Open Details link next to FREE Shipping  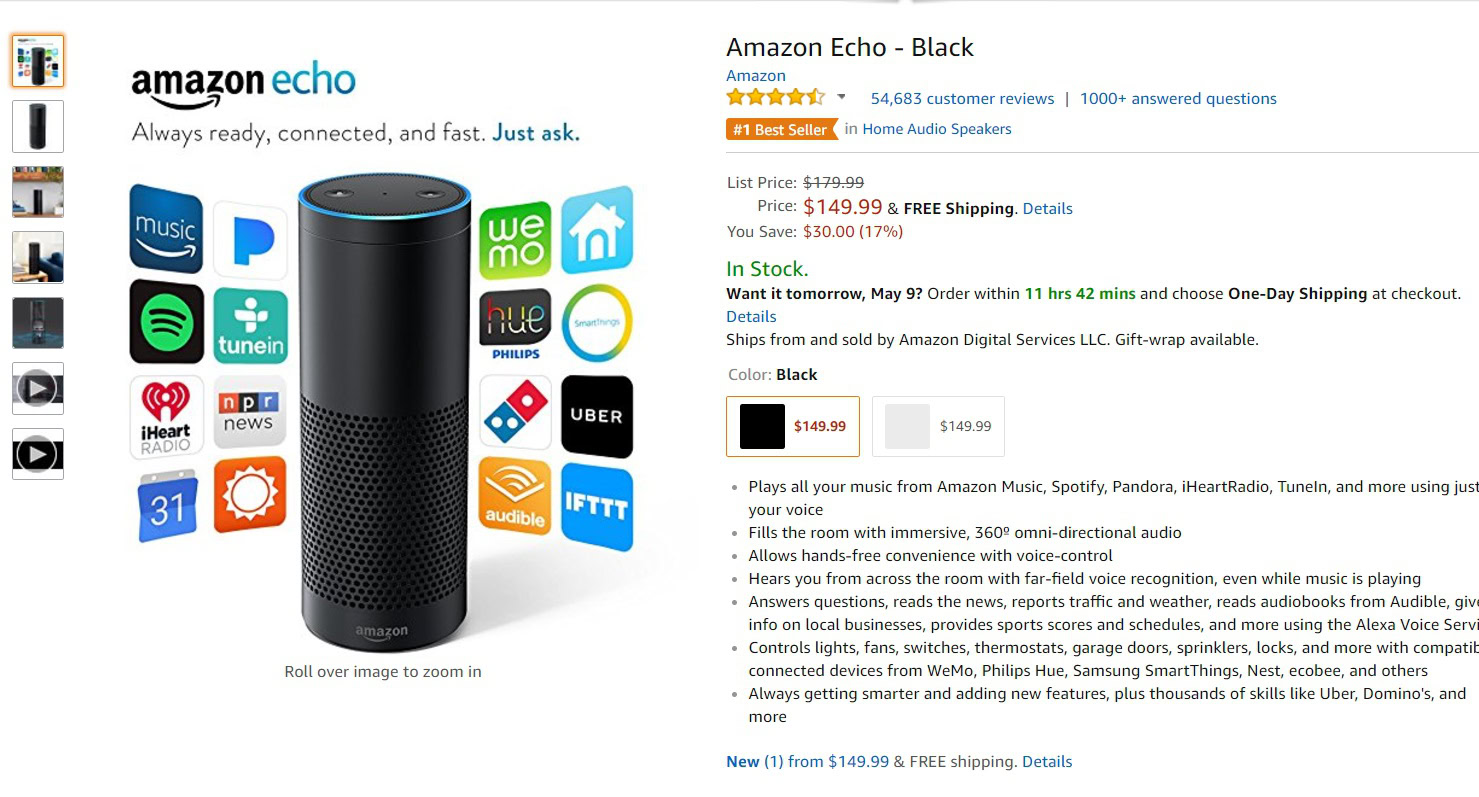1047,209
